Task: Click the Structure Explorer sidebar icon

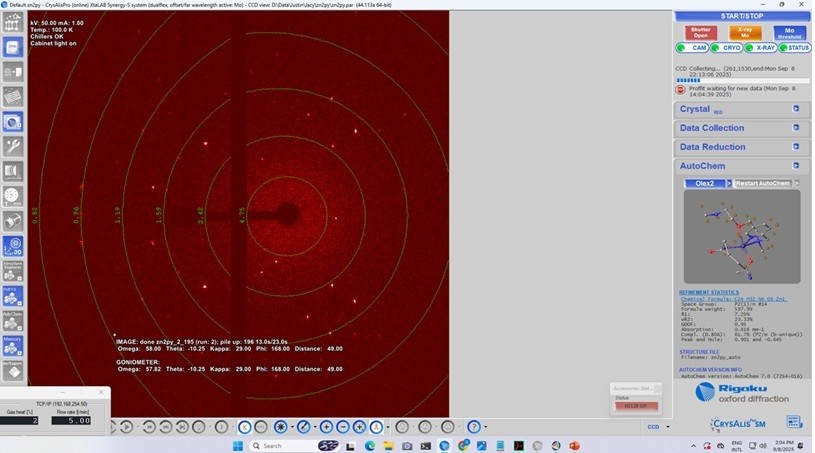Action: tap(13, 270)
